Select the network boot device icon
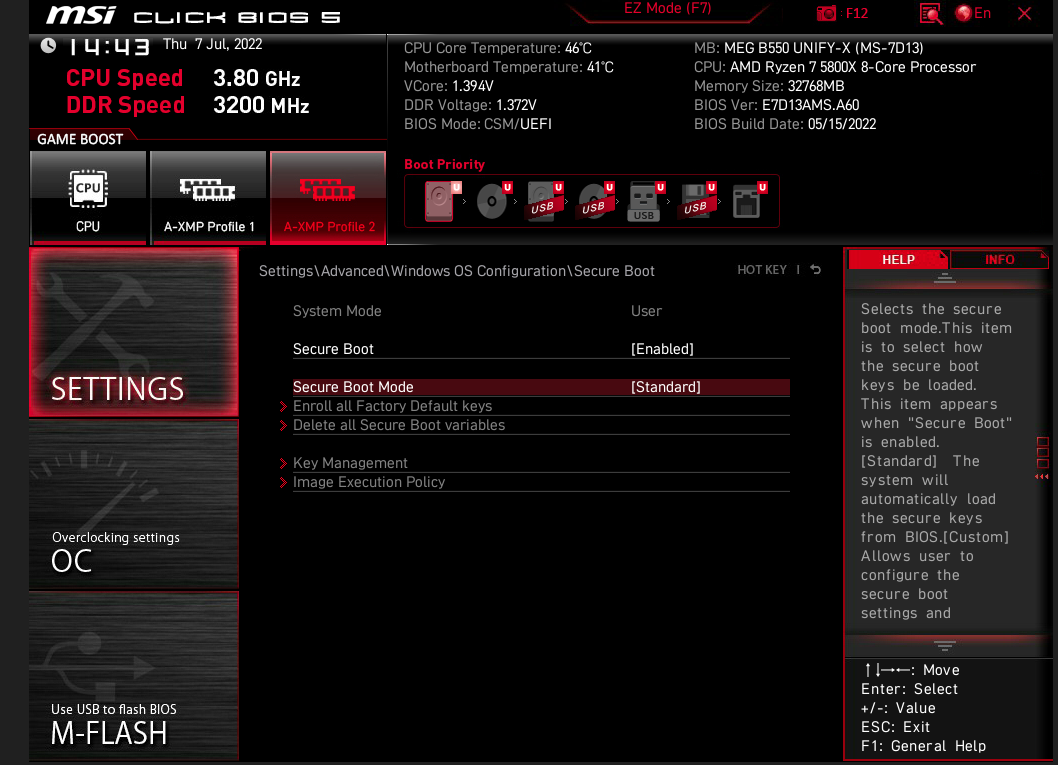The height and width of the screenshot is (765, 1058). [x=748, y=201]
